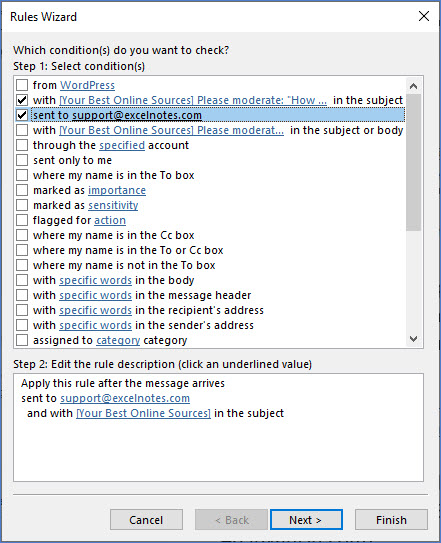
Task: Enable 'where my name is in the Cc box'
Action: [x=22, y=235]
